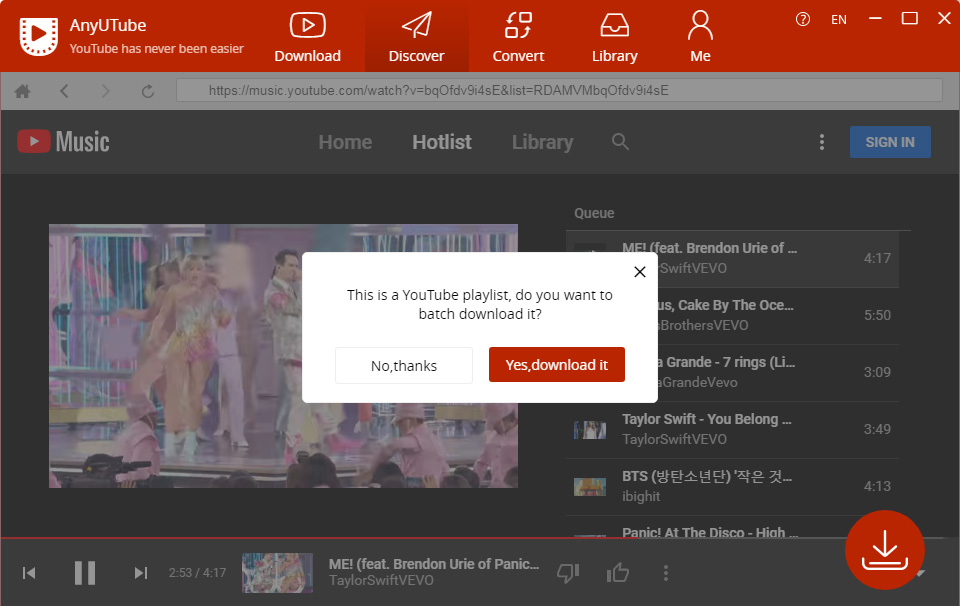The height and width of the screenshot is (606, 960).
Task: Skip to the previous track
Action: pos(29,573)
